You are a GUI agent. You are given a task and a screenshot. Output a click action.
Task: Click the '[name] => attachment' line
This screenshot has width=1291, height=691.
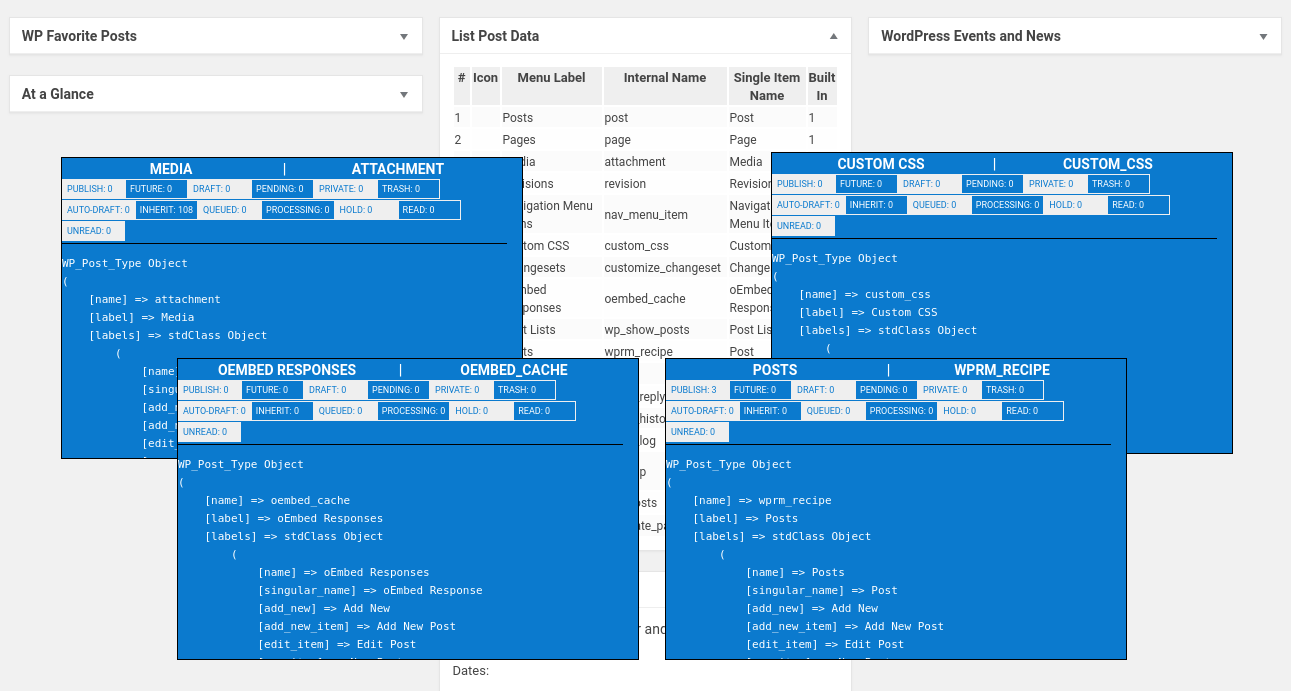155,299
